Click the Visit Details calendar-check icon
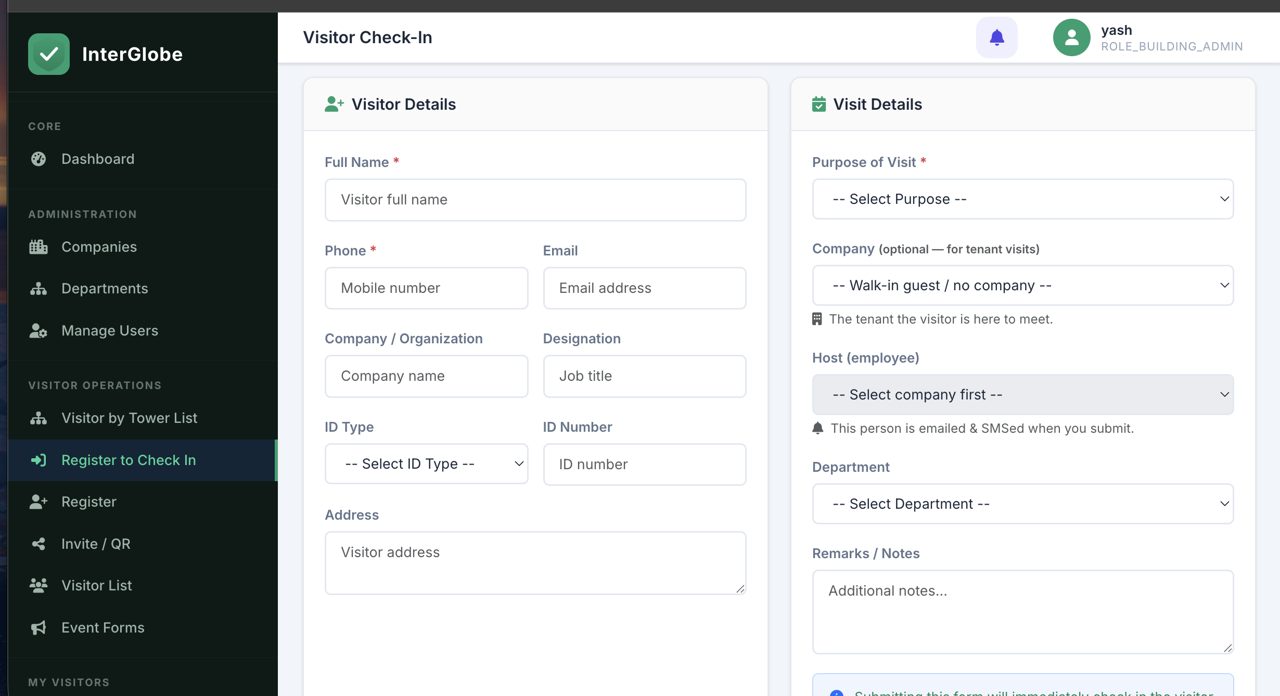Screen dimensions: 1280x696 pos(819,104)
